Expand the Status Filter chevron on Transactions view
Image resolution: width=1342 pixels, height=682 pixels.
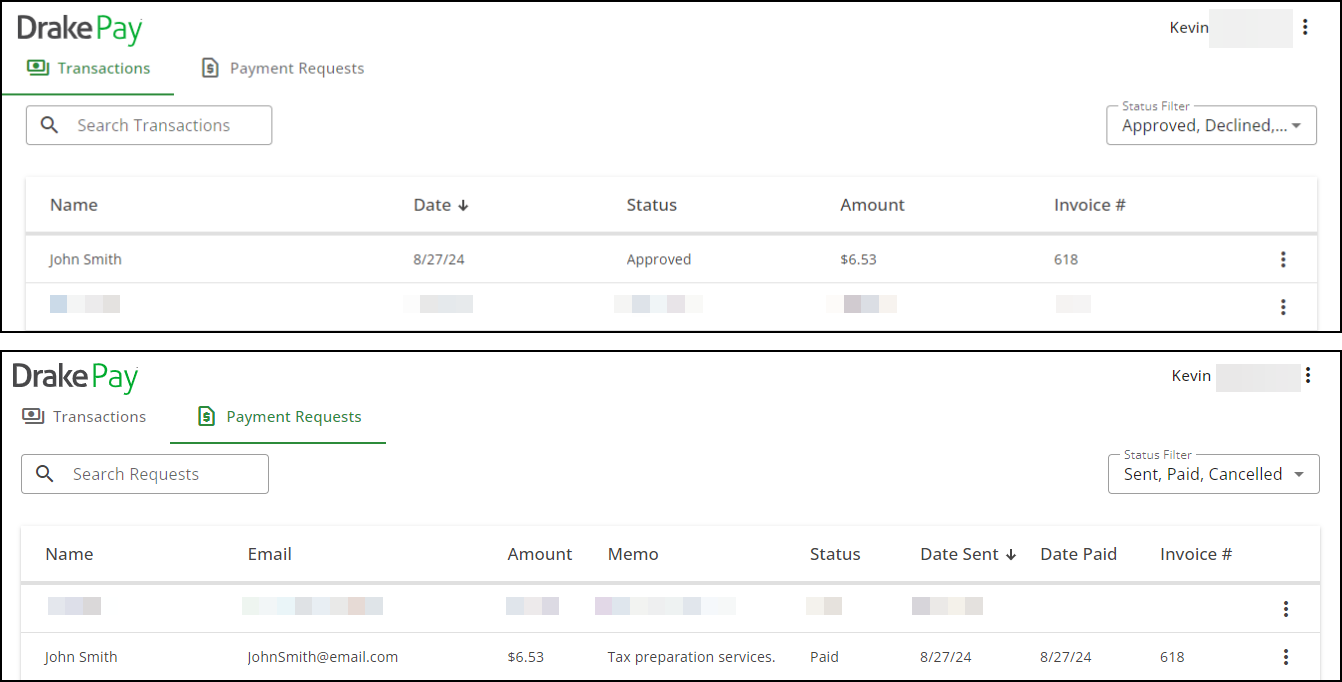click(x=1296, y=125)
